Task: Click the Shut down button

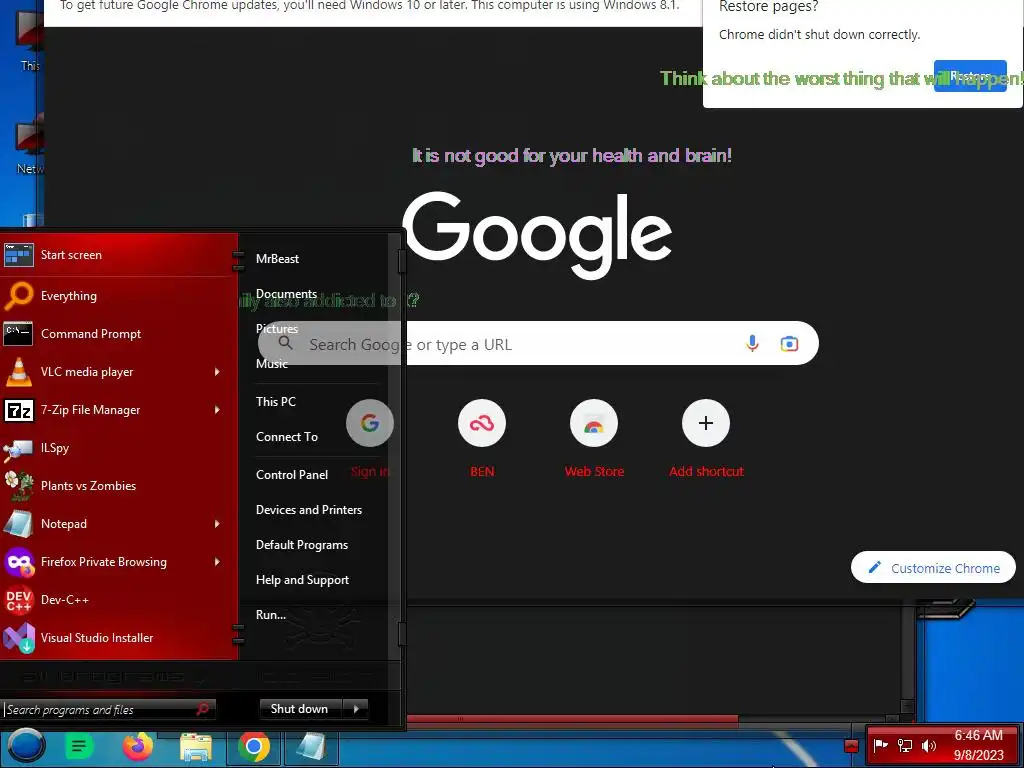Action: point(299,709)
